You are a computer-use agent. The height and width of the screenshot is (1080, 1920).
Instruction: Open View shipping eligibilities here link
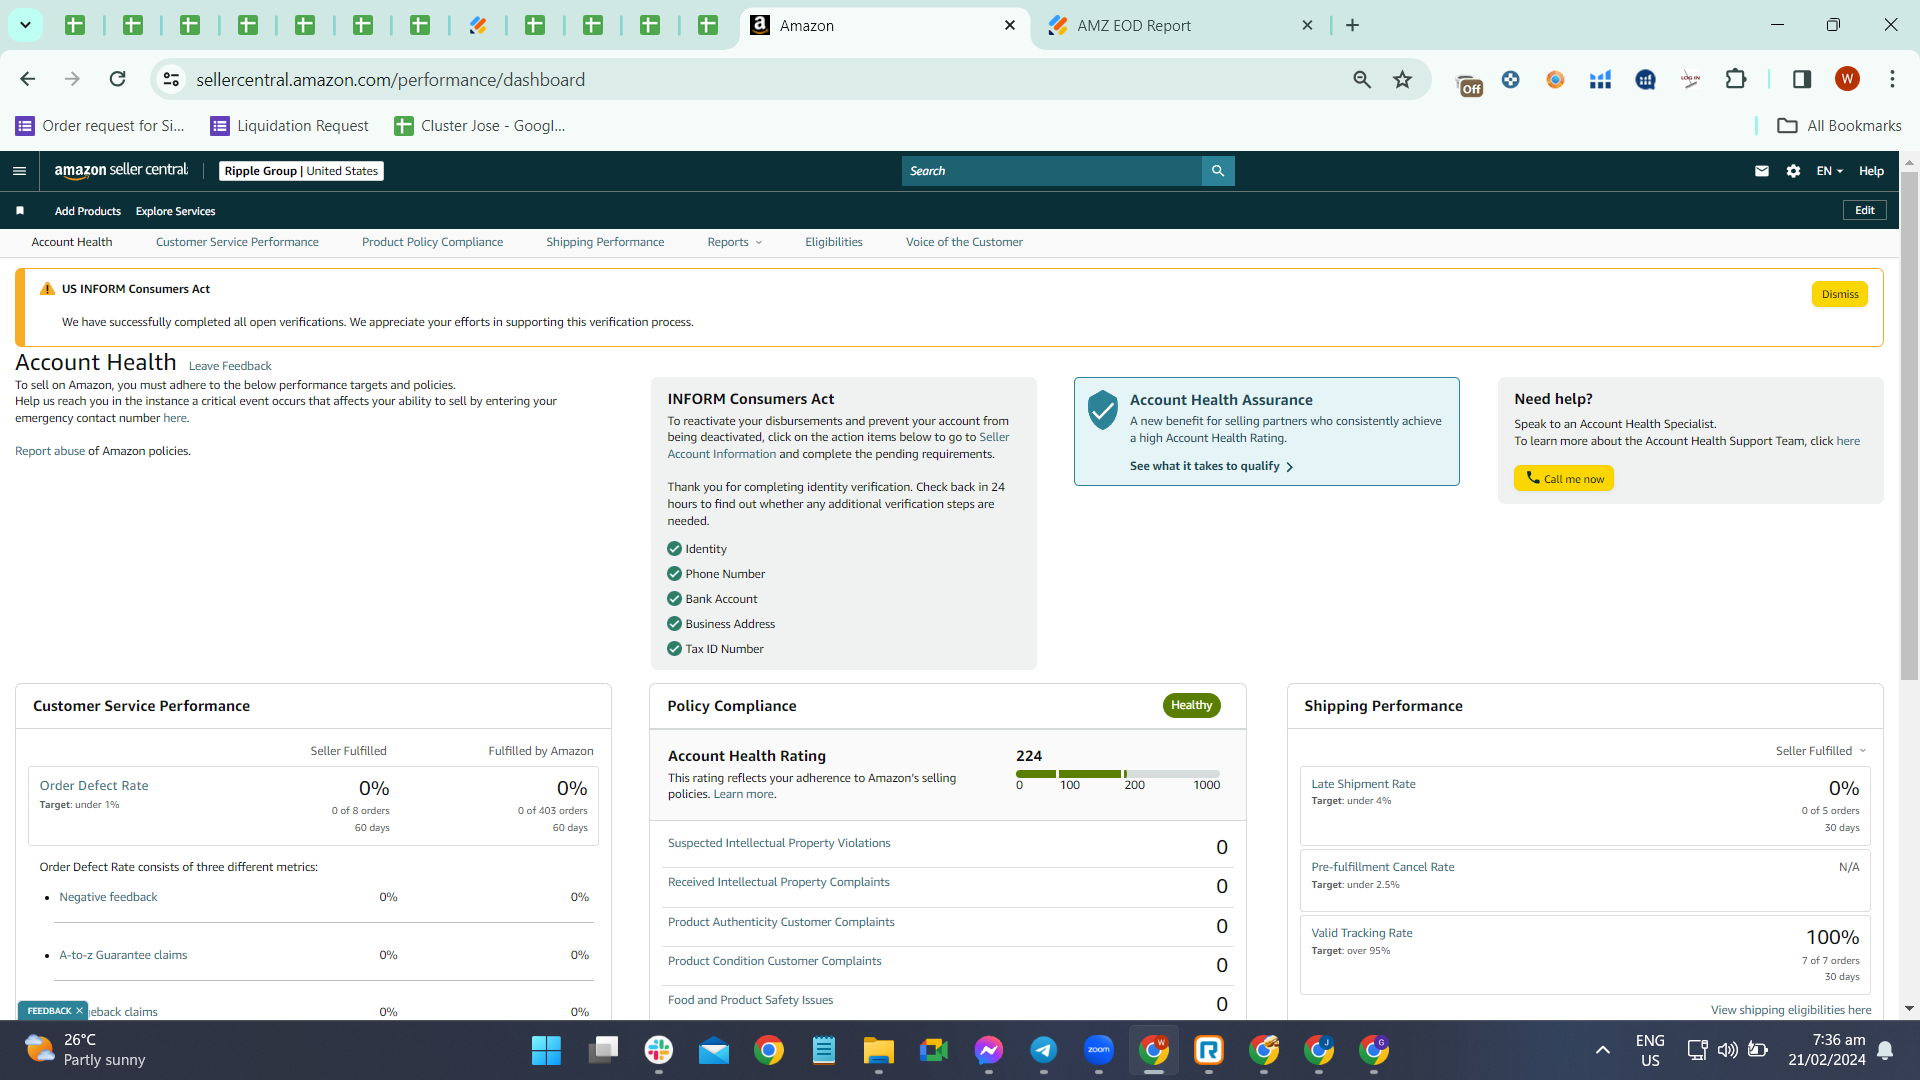1791,1010
